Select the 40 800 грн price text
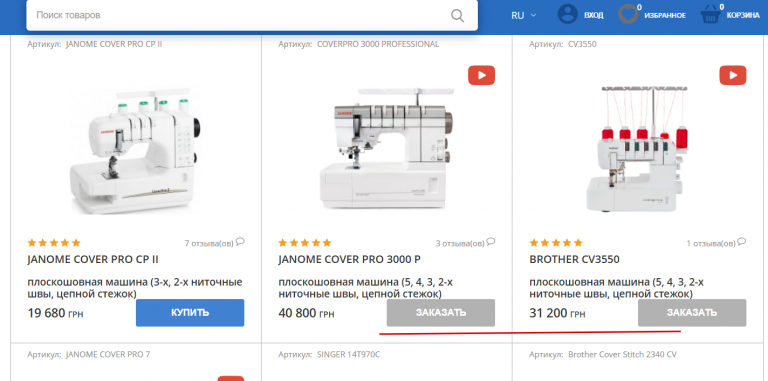 click(307, 313)
